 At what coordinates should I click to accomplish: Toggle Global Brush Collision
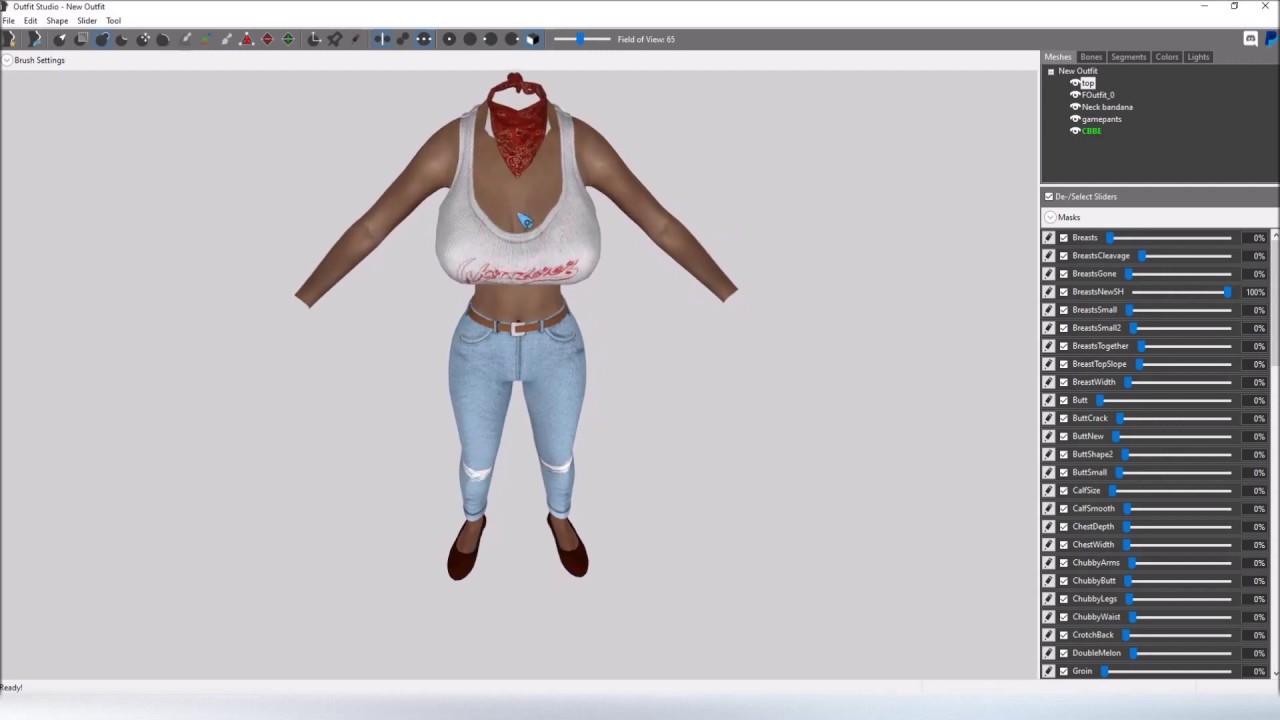pyautogui.click(x=424, y=39)
